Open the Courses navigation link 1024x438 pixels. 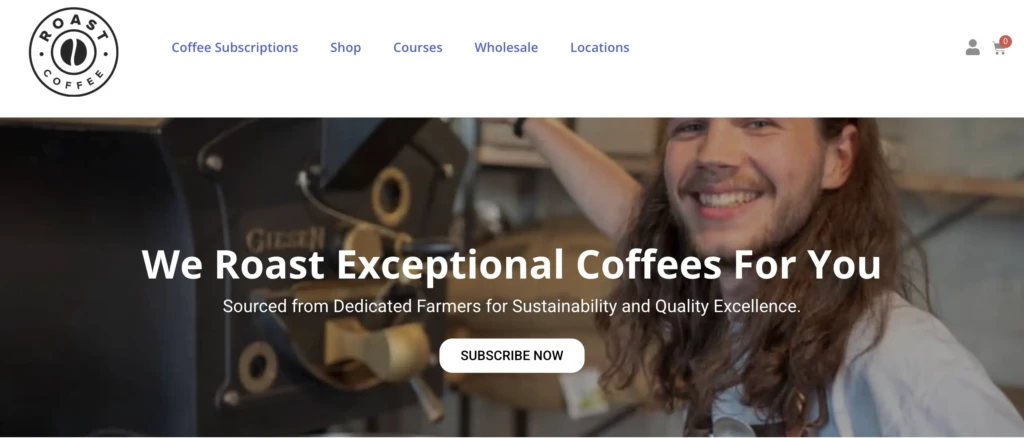point(417,48)
